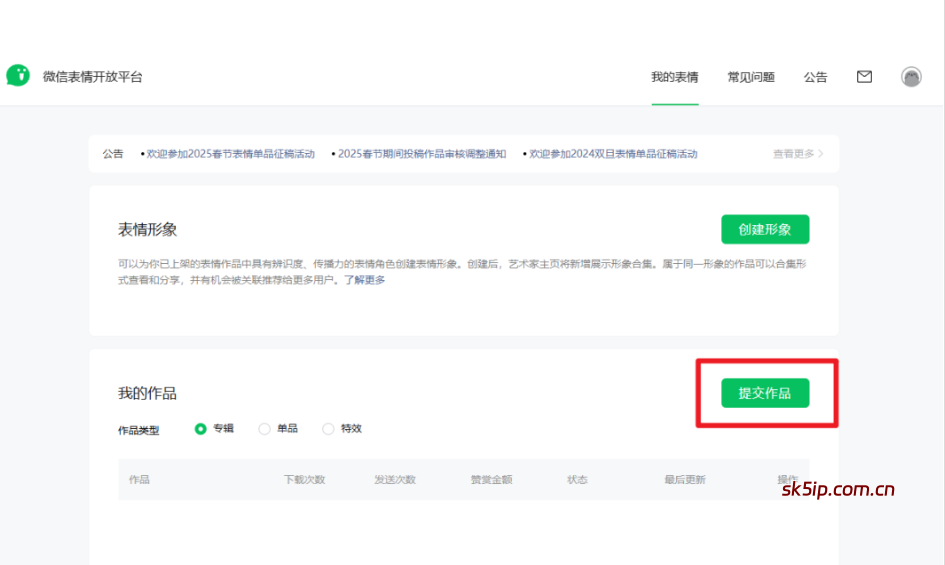Viewport: 945px width, 565px height.
Task: Click the 下载次数 column header
Action: [x=304, y=479]
